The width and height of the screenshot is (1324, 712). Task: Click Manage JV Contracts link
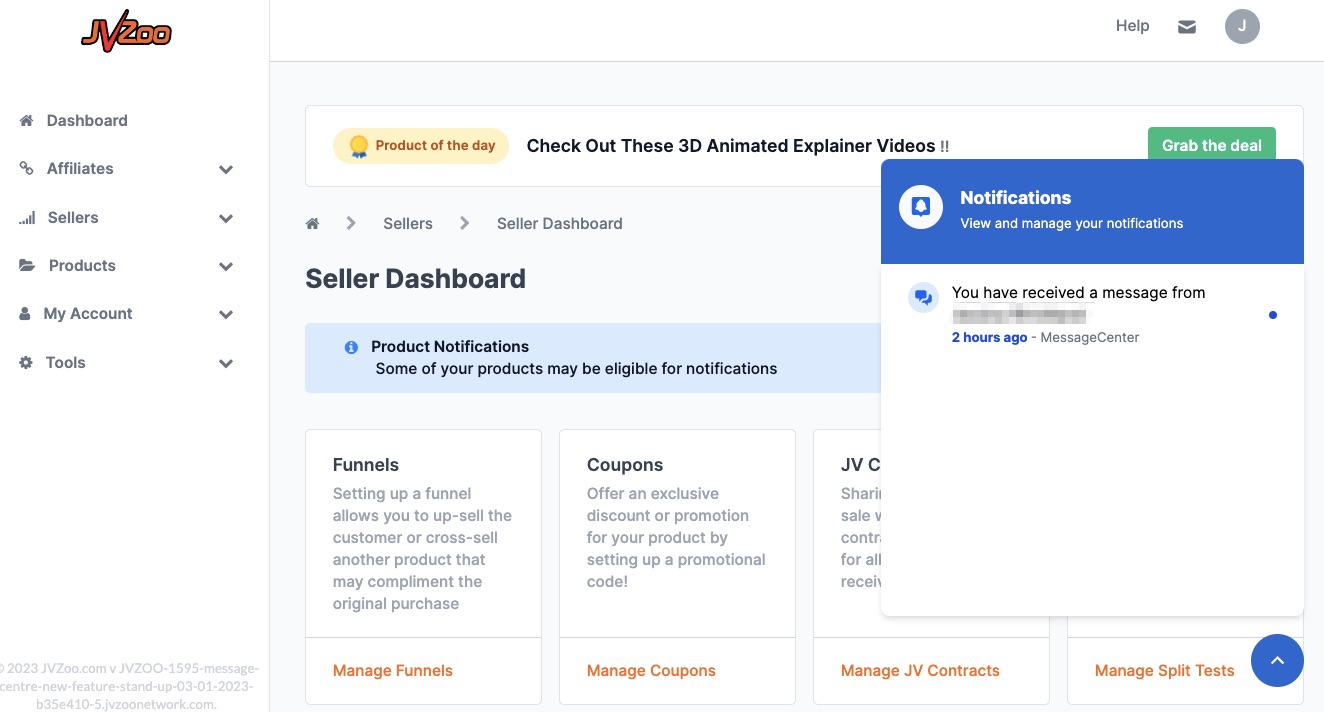point(920,670)
